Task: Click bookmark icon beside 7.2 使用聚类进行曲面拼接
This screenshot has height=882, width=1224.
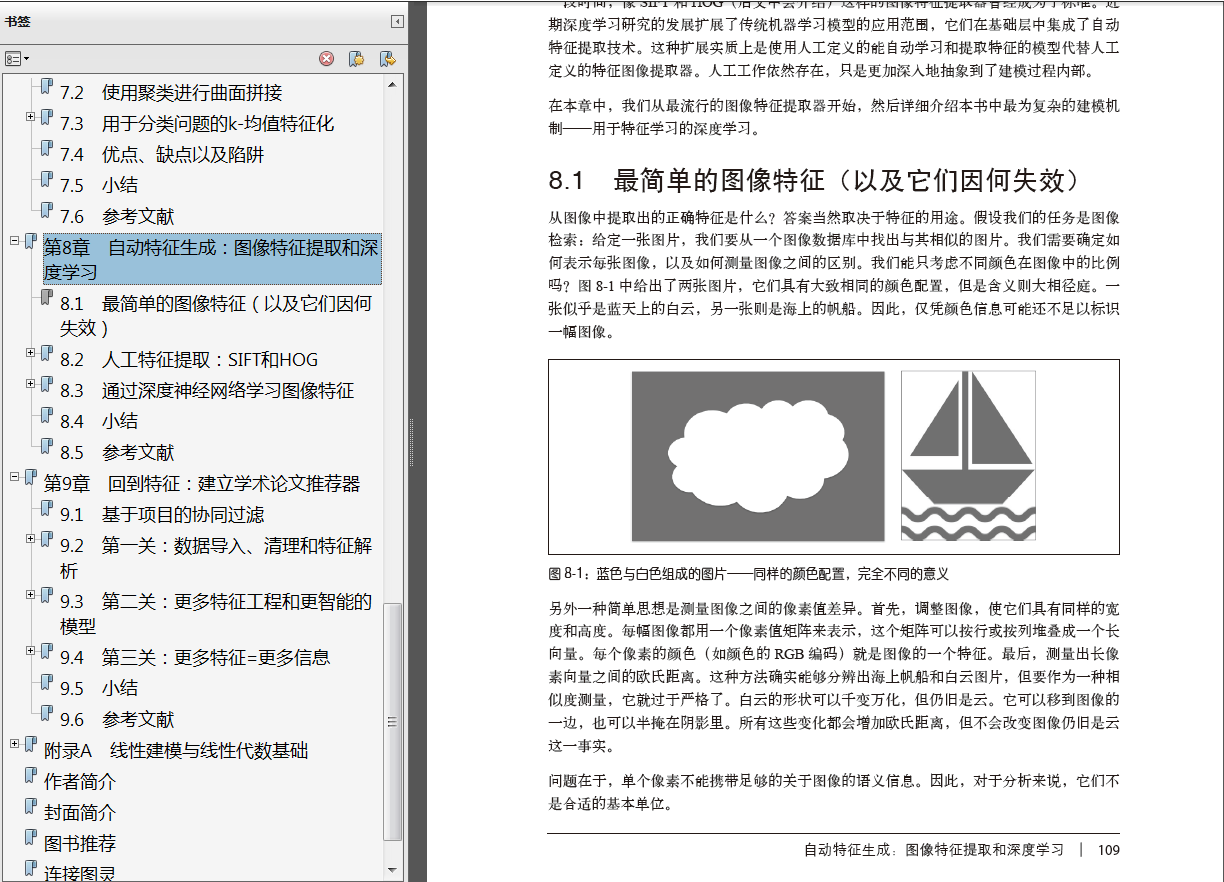Action: 46,87
